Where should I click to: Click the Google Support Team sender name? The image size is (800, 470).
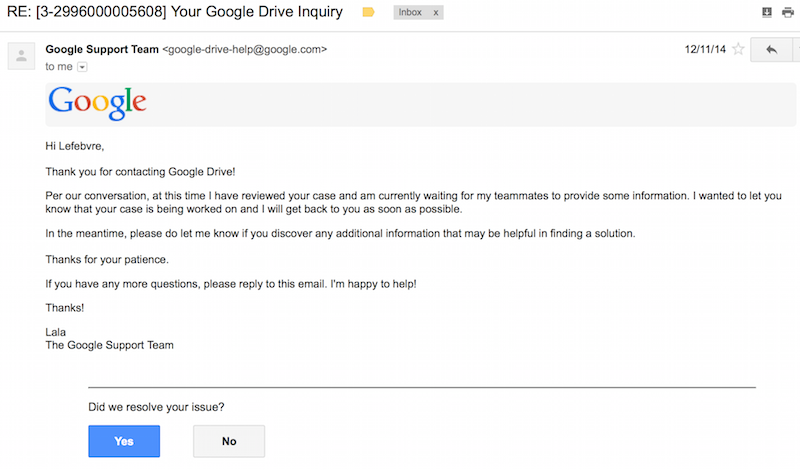click(102, 50)
